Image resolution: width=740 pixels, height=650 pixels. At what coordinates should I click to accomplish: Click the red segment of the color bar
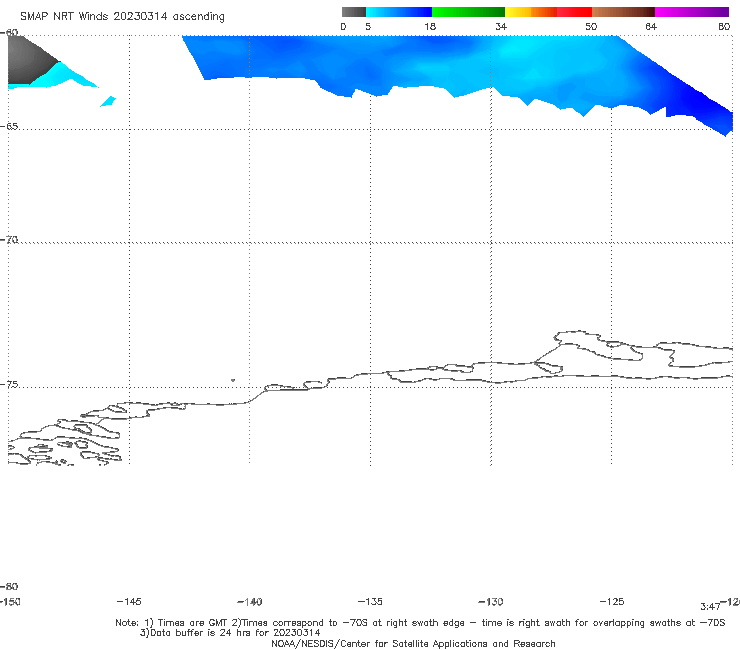[x=574, y=12]
